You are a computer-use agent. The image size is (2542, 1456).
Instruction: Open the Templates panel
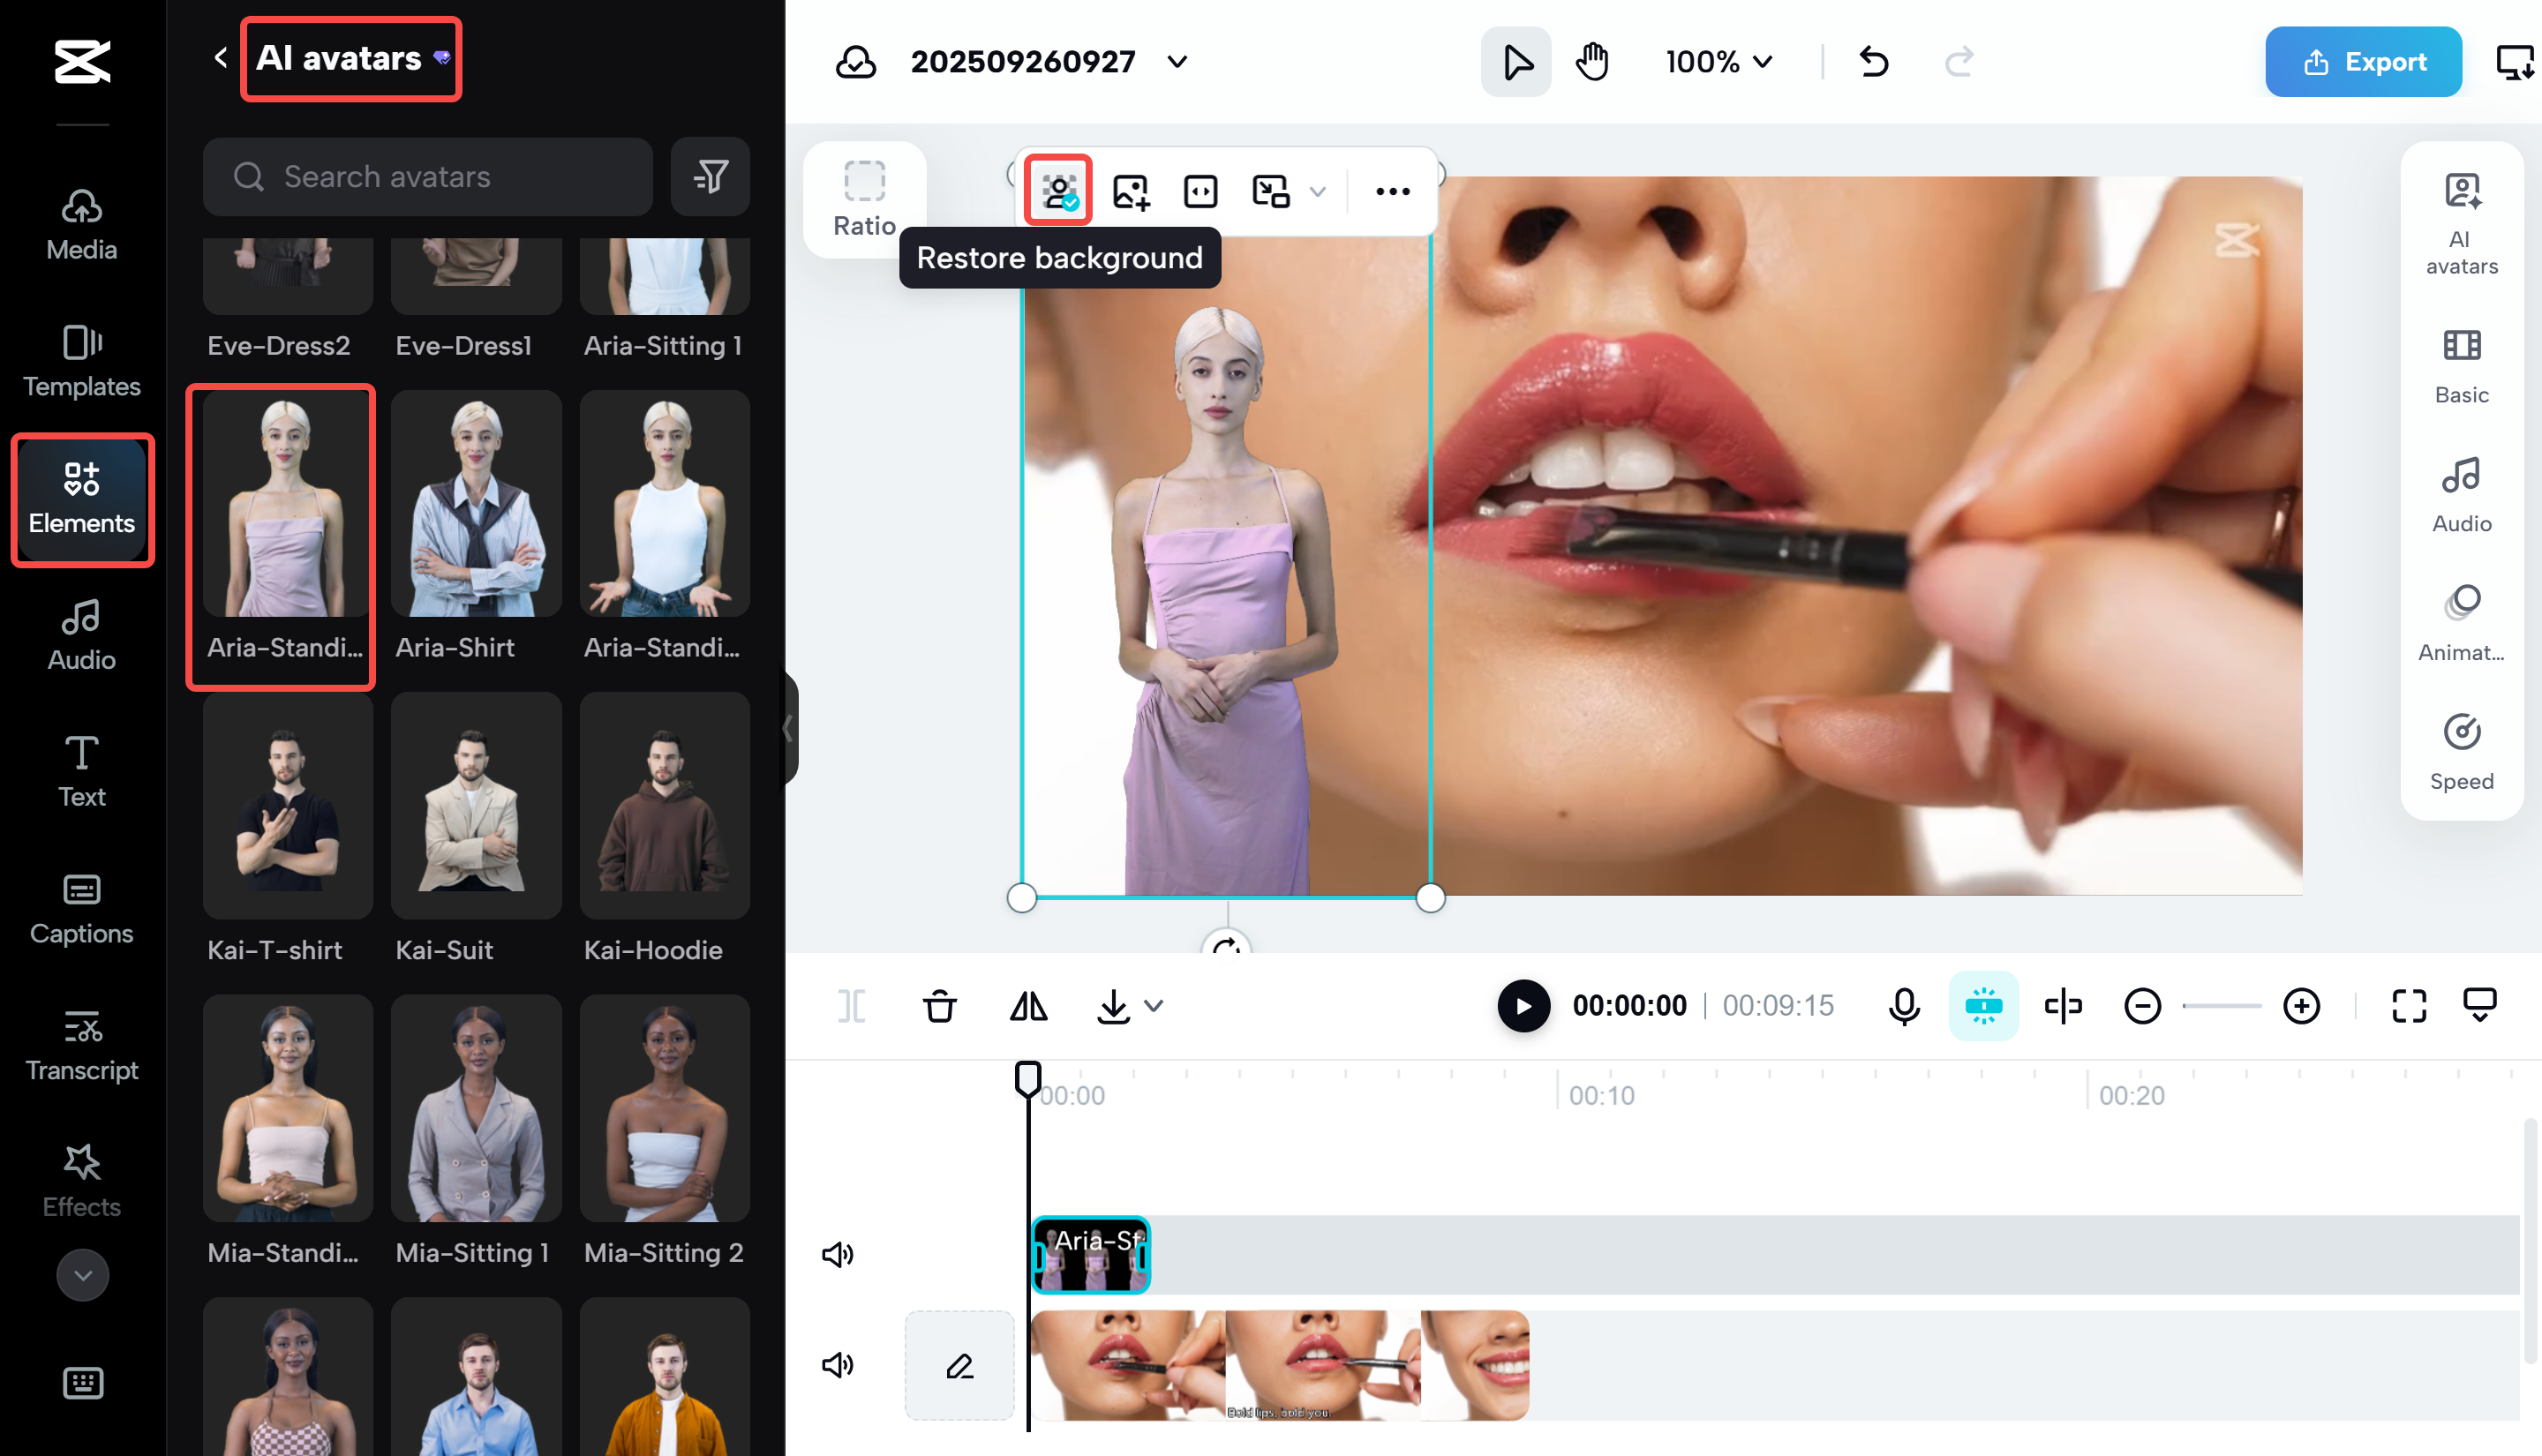(82, 362)
